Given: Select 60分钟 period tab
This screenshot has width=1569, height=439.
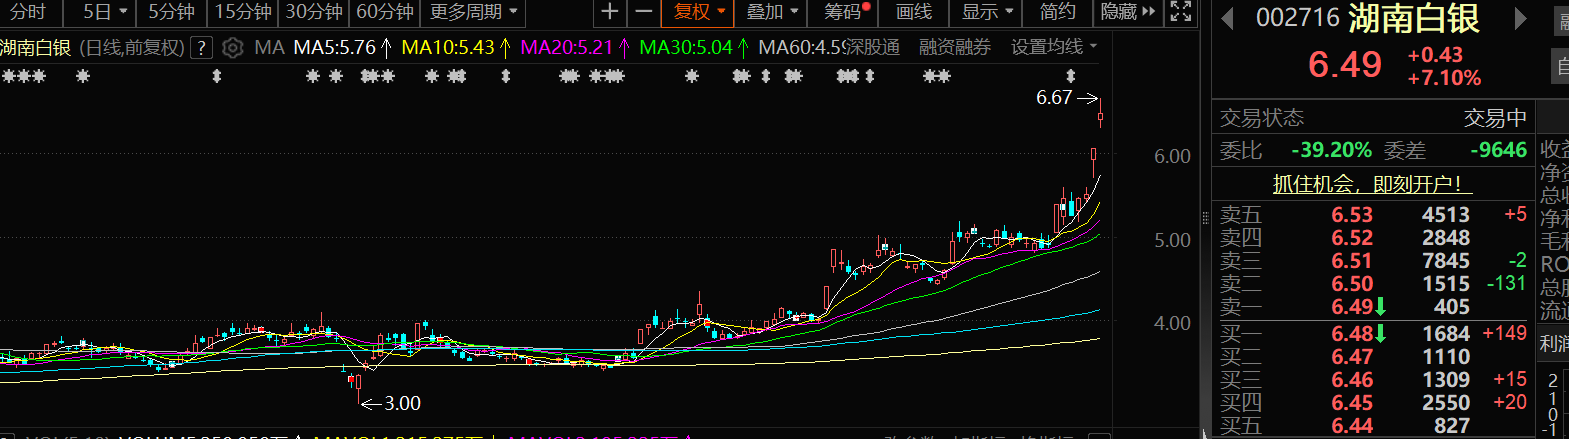Looking at the screenshot, I should (x=385, y=12).
